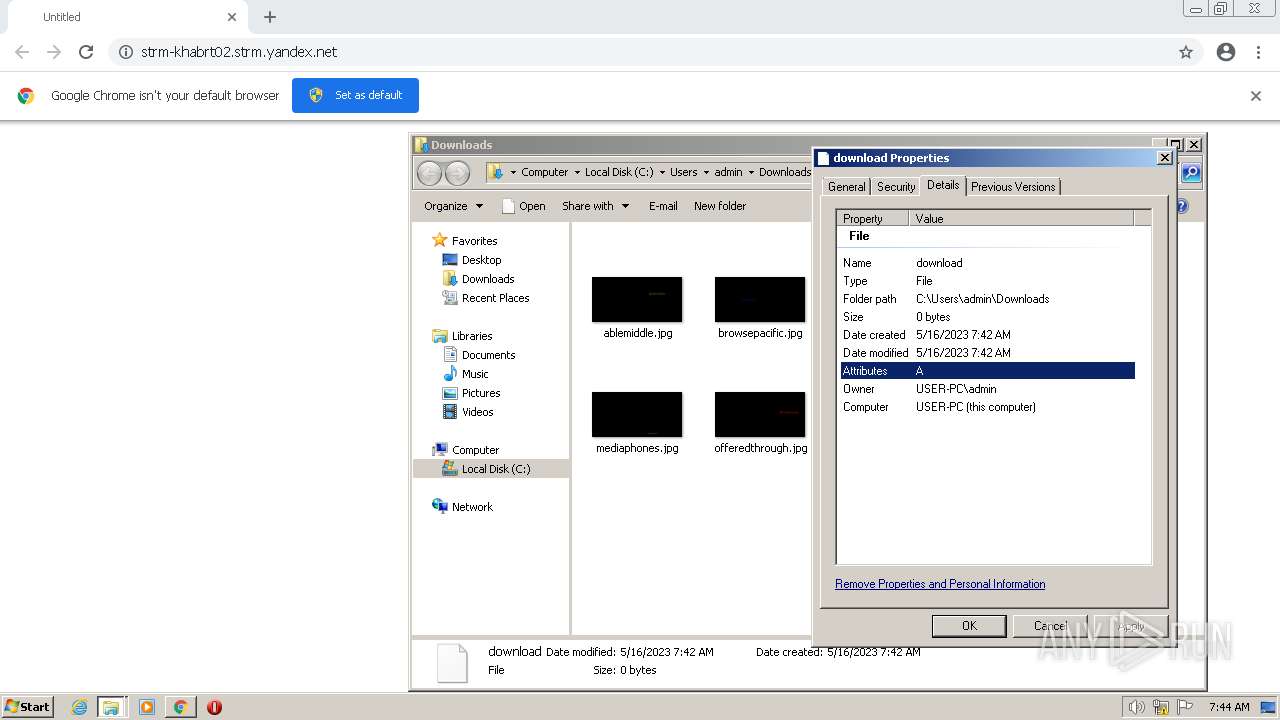Open a new Chrome tab
The width and height of the screenshot is (1280, 720).
270,17
